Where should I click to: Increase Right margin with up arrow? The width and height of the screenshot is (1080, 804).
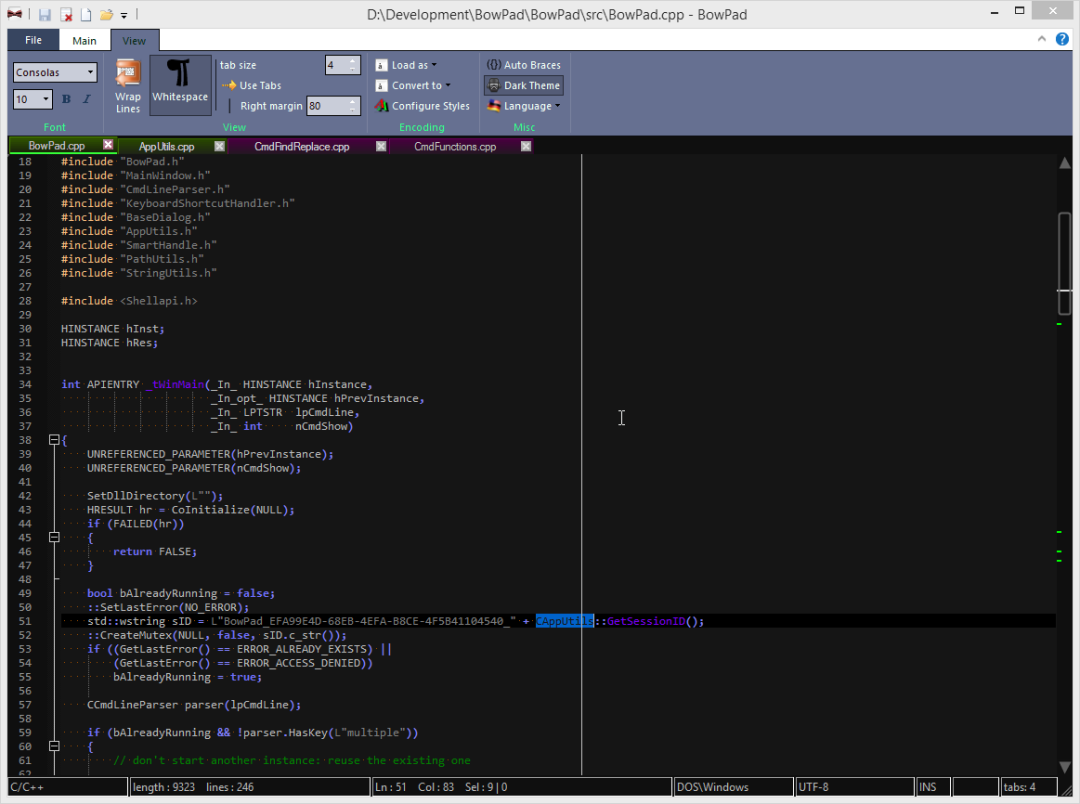pos(353,102)
